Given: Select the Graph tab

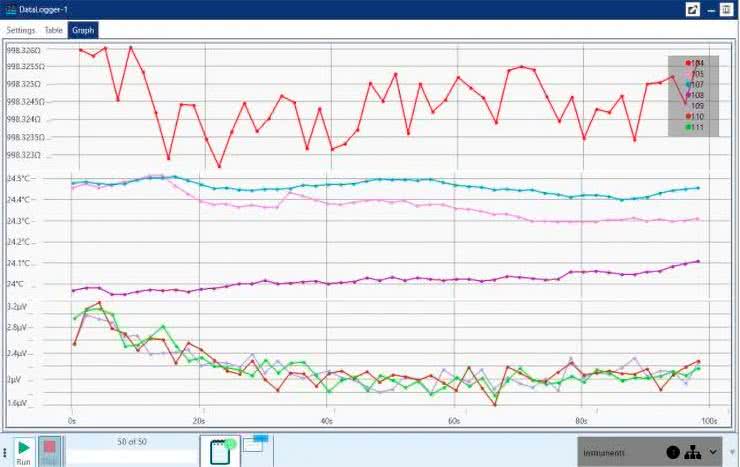Looking at the screenshot, I should 83,30.
